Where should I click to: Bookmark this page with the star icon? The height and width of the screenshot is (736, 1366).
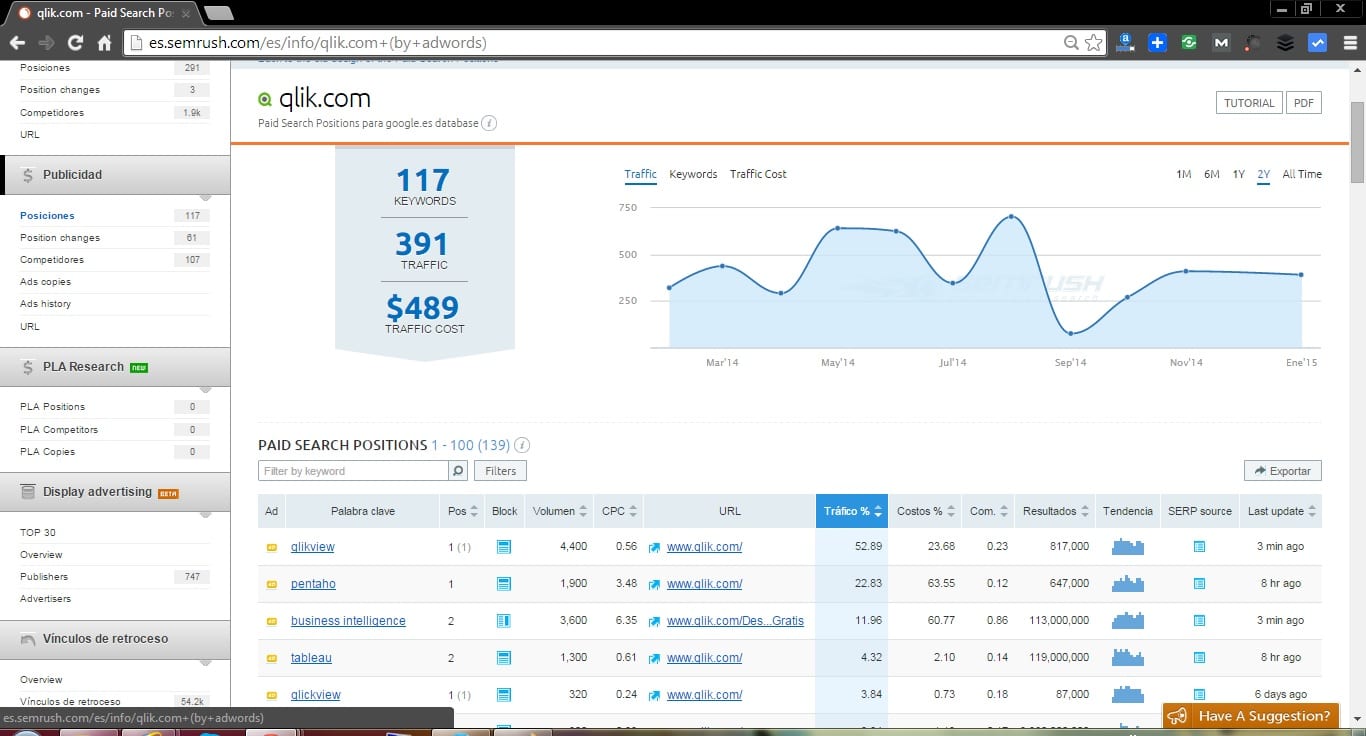1093,43
